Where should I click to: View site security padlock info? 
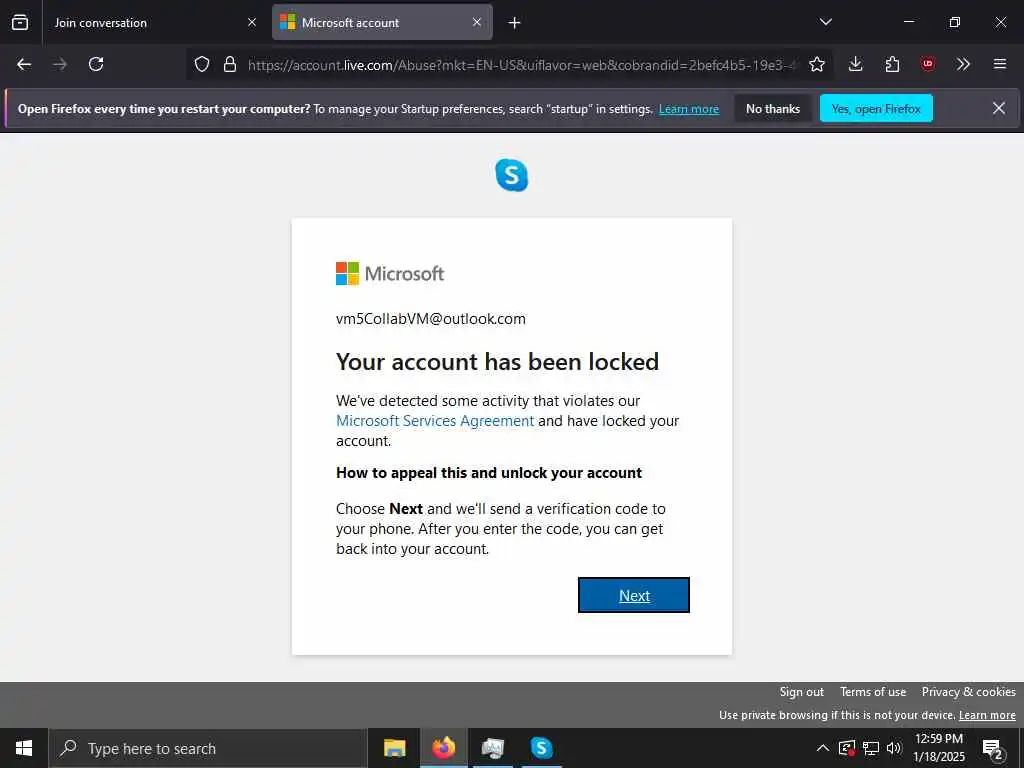coord(230,64)
